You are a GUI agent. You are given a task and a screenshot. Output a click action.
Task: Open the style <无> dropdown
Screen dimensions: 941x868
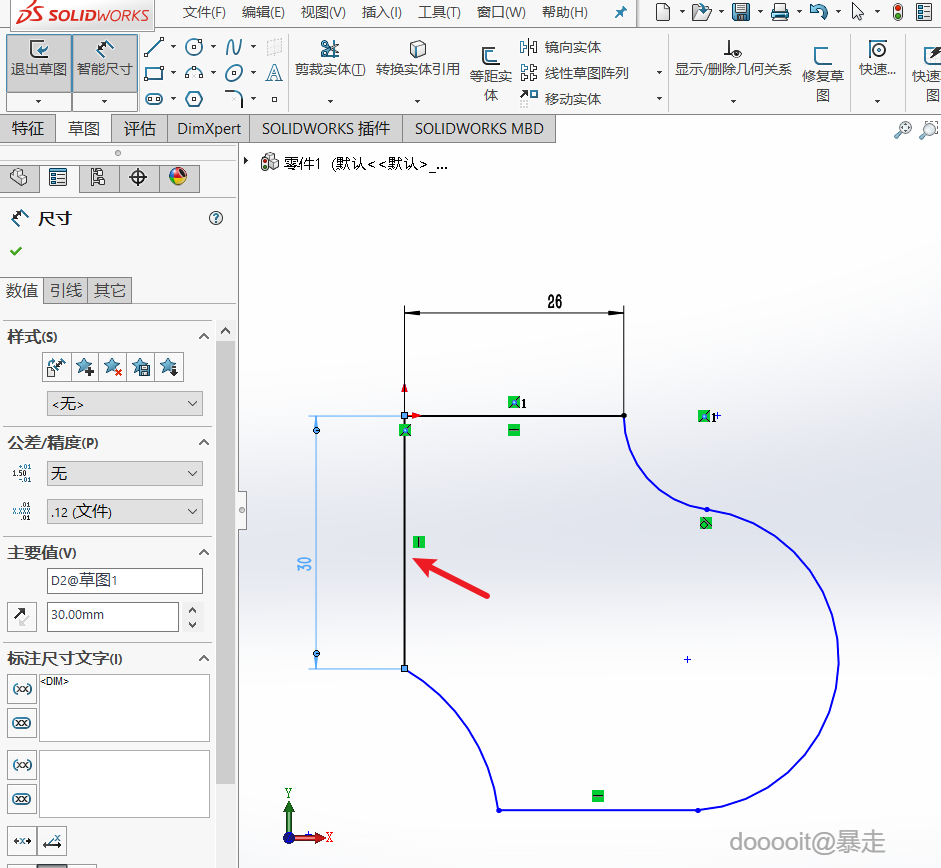coord(125,403)
